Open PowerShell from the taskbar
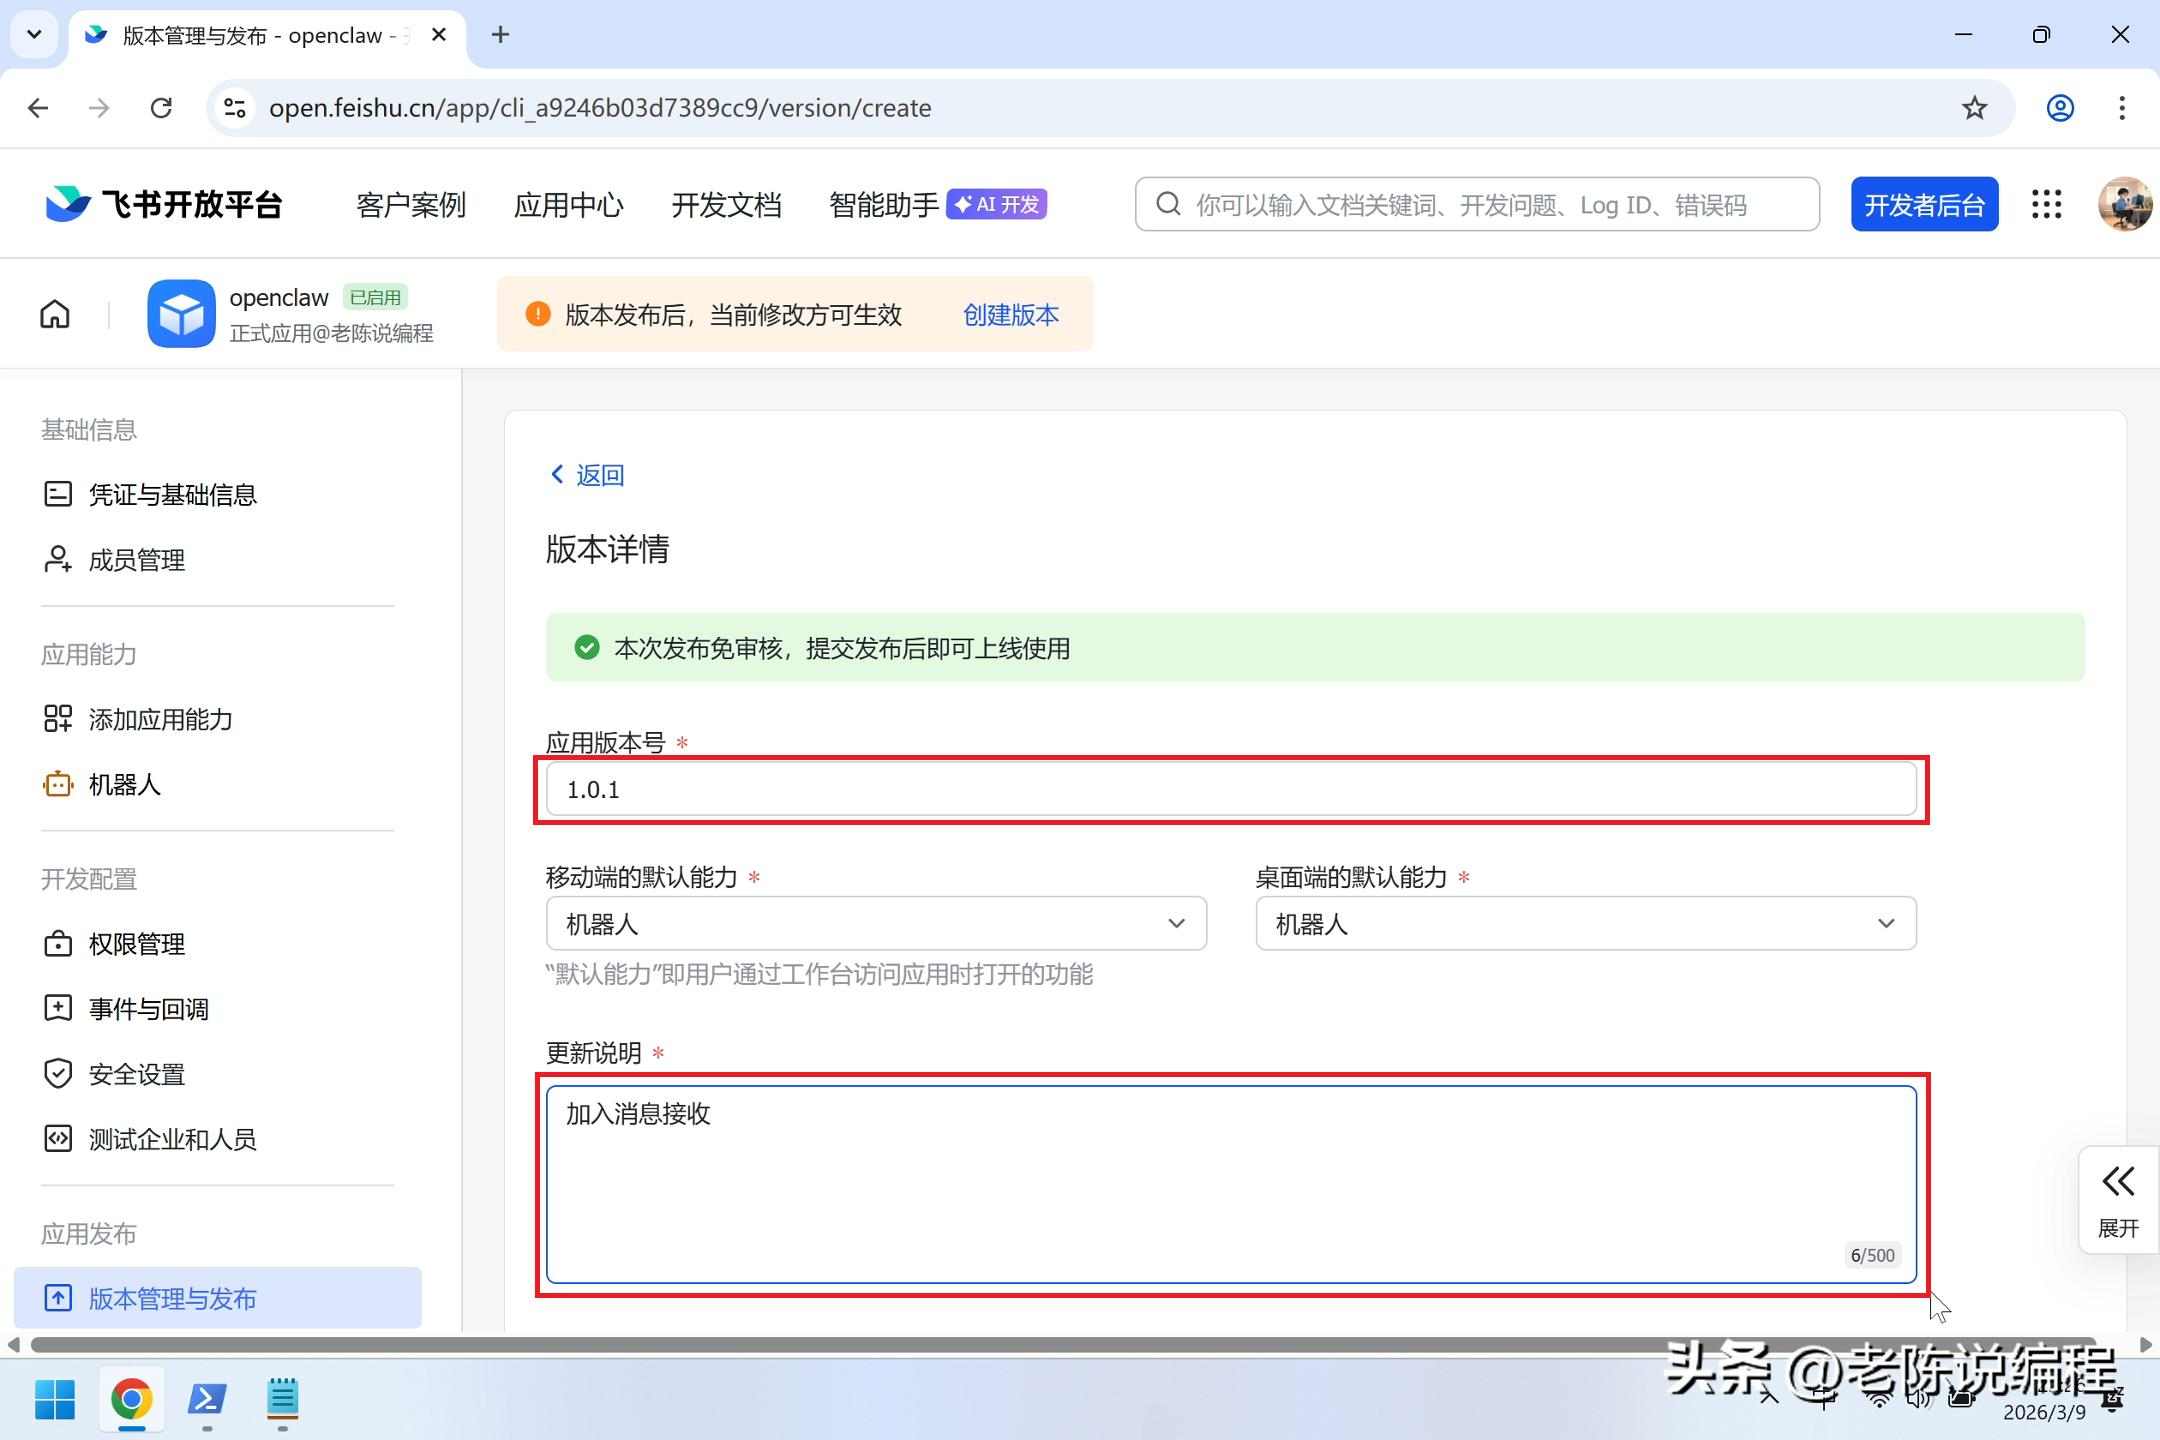The image size is (2160, 1440). pos(207,1400)
